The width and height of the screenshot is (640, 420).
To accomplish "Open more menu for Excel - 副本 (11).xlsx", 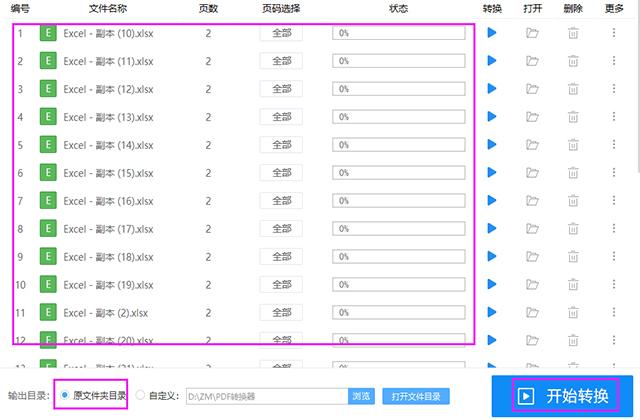I will point(613,61).
